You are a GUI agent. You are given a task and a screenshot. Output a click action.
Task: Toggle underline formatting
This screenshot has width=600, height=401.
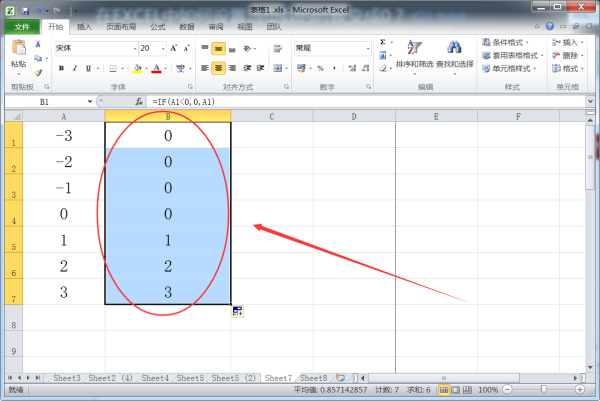[89, 68]
